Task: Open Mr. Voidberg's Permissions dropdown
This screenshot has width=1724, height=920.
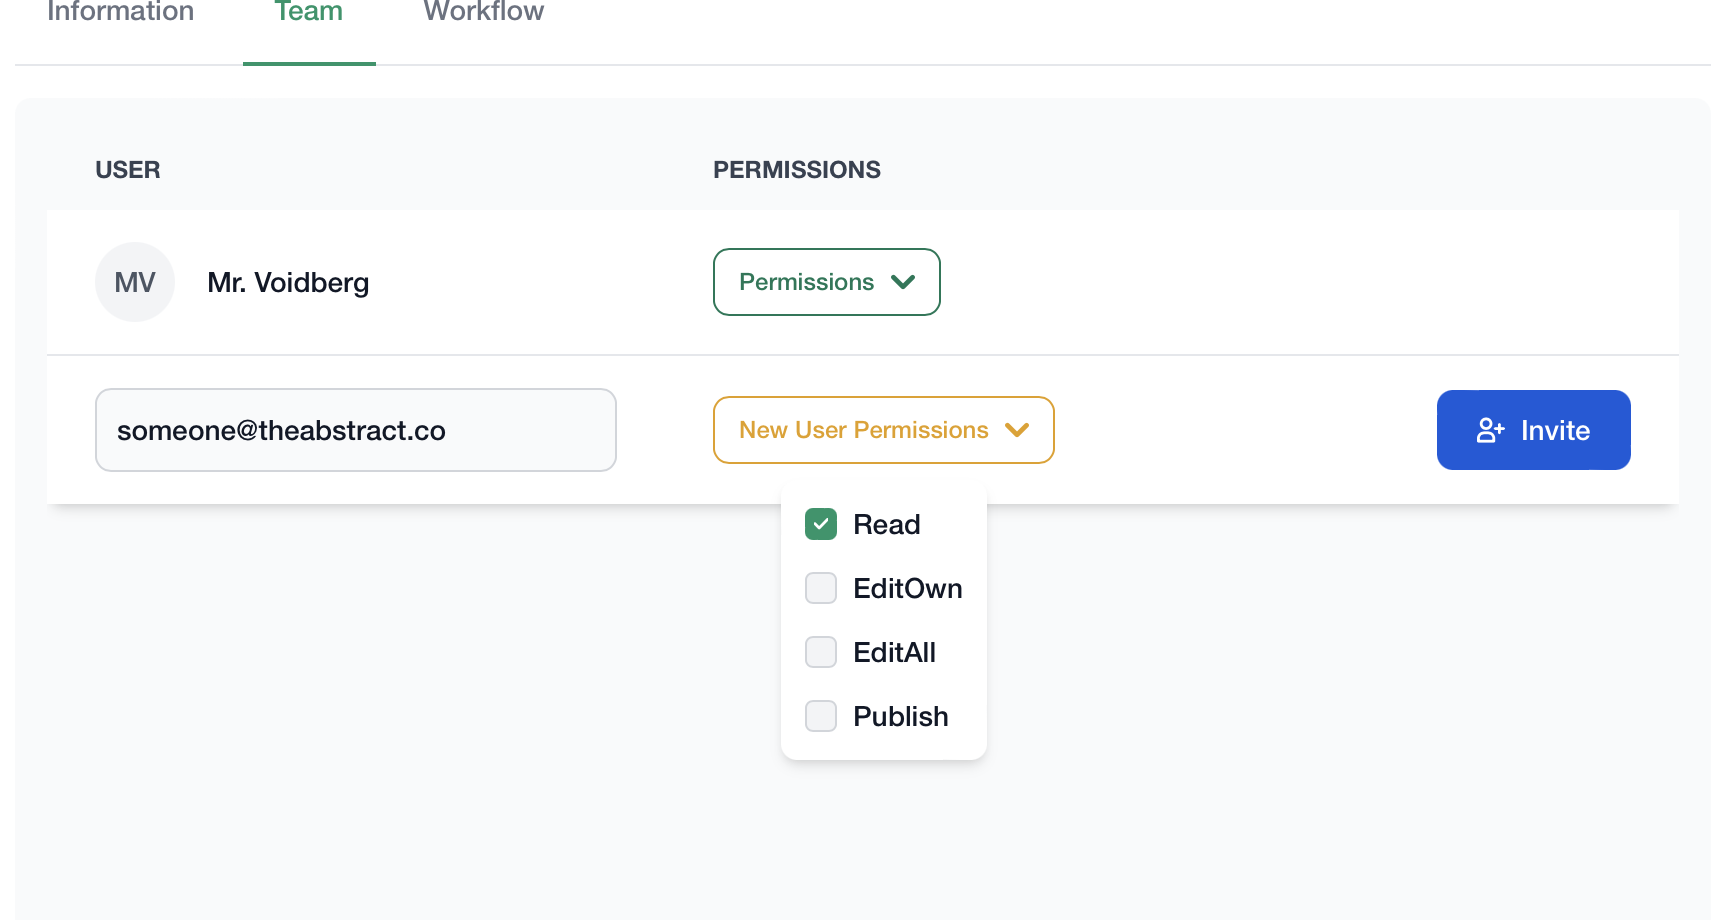Action: click(826, 282)
